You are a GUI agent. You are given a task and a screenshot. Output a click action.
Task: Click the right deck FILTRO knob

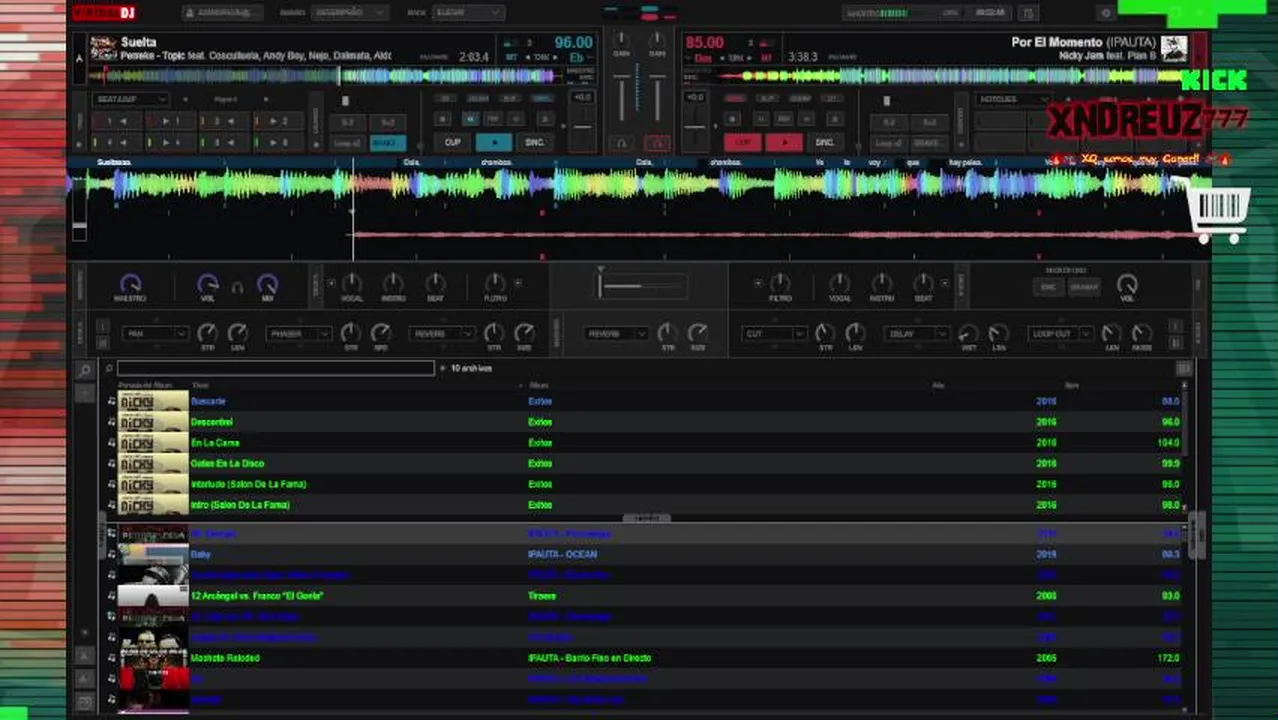780,284
